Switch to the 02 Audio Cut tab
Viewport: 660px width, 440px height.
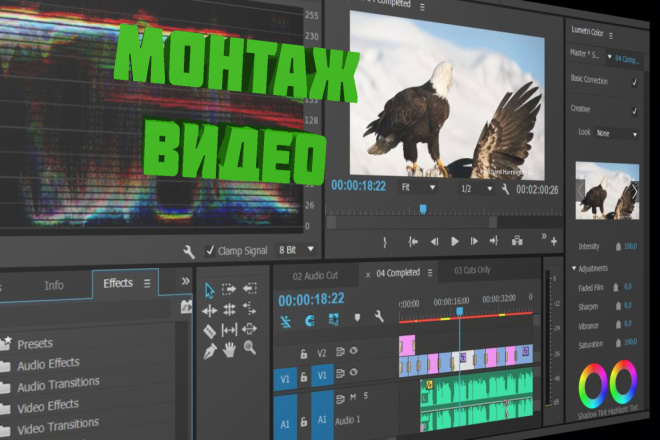pyautogui.click(x=315, y=276)
